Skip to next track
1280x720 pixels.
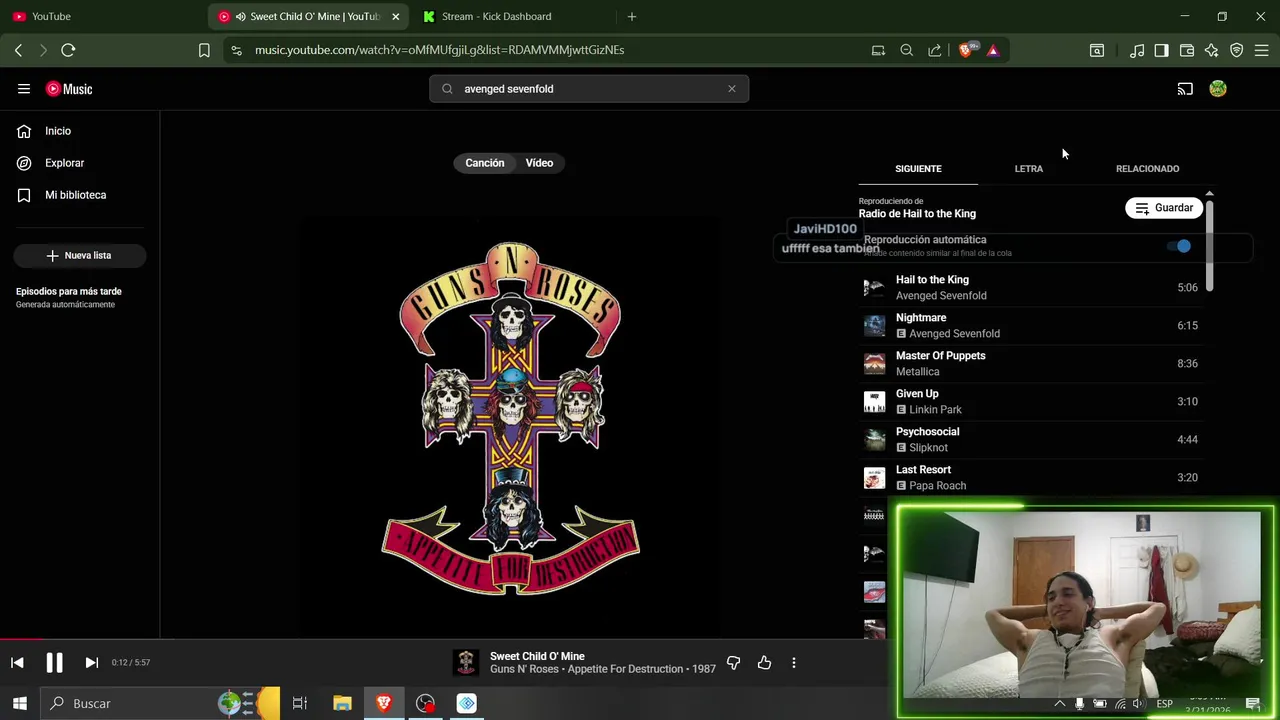click(x=91, y=662)
